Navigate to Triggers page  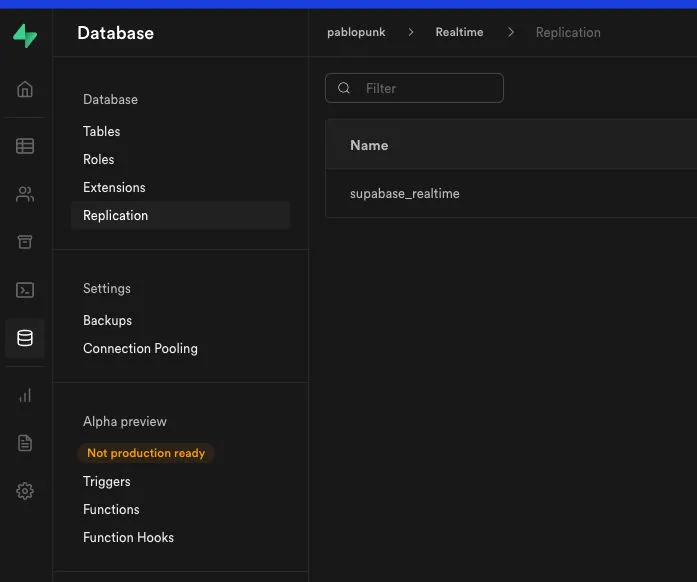pyautogui.click(x=106, y=481)
